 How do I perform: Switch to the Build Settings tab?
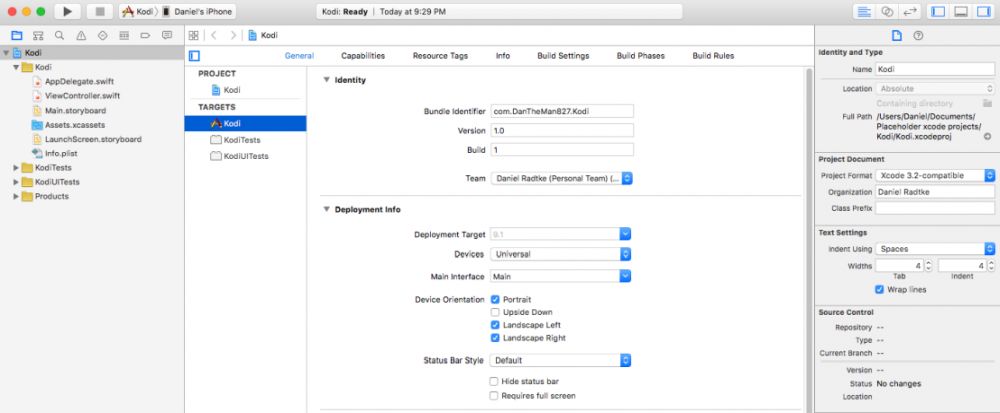click(563, 56)
